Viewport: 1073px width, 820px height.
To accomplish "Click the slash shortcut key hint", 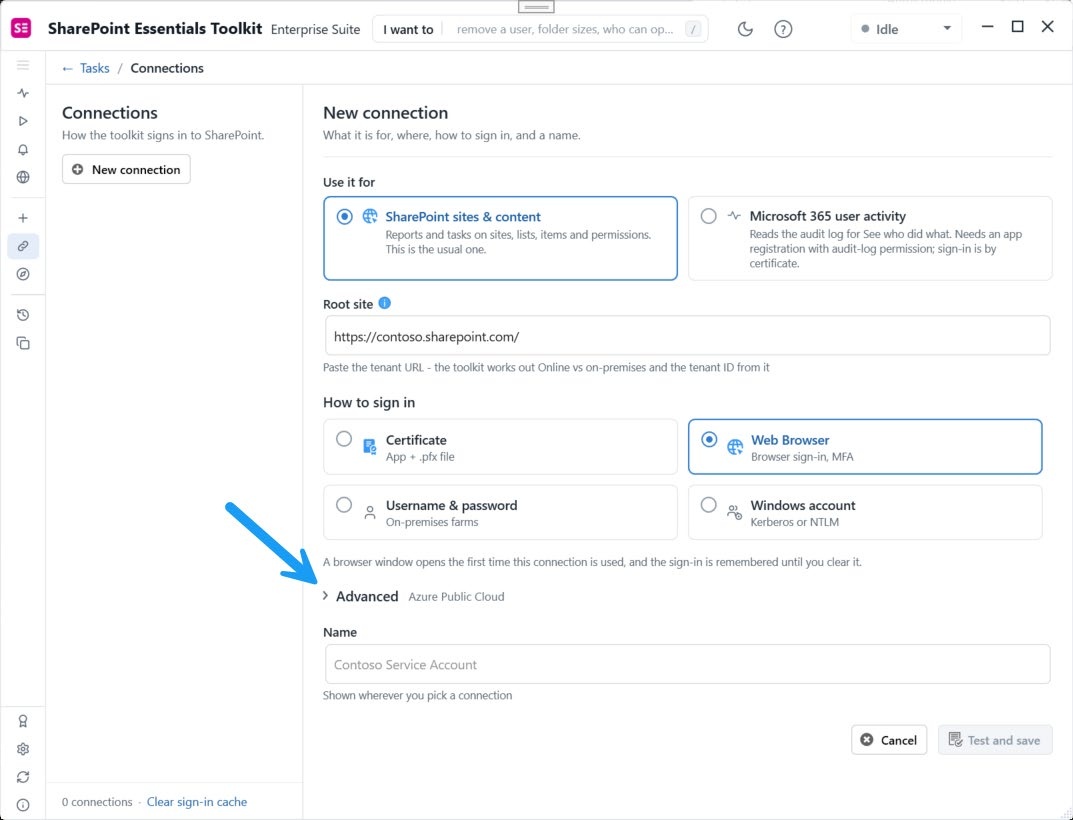I will (x=693, y=29).
